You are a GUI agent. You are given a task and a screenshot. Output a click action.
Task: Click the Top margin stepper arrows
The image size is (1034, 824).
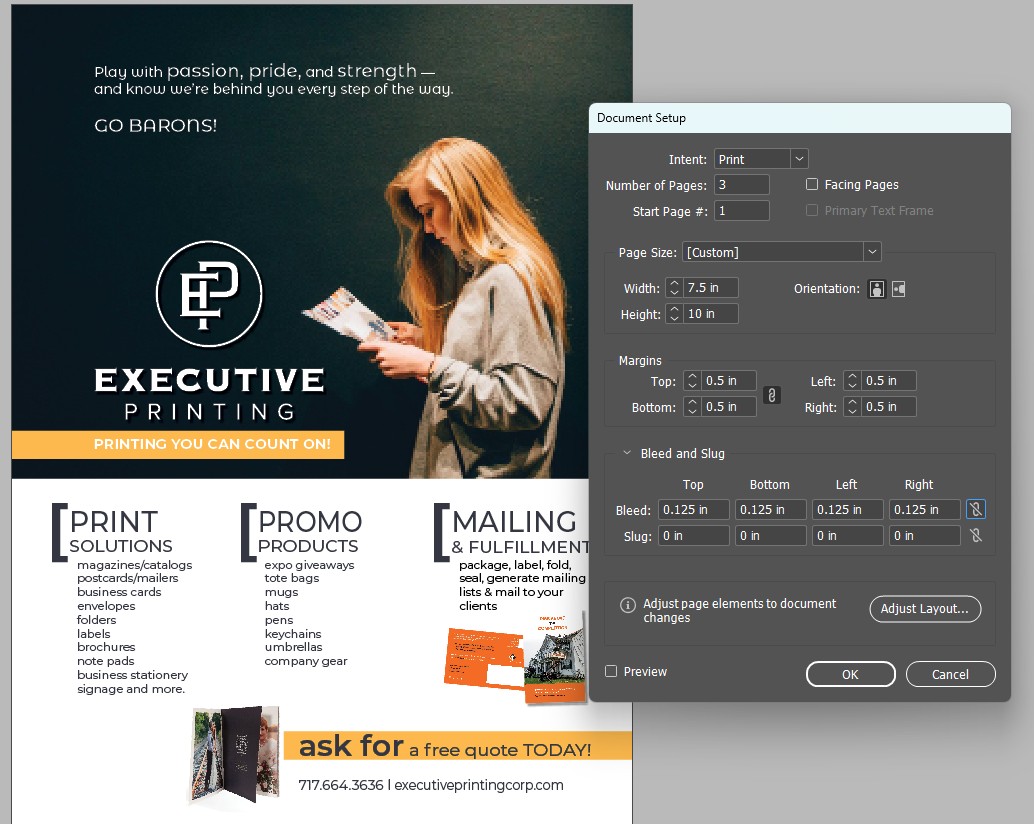(692, 381)
